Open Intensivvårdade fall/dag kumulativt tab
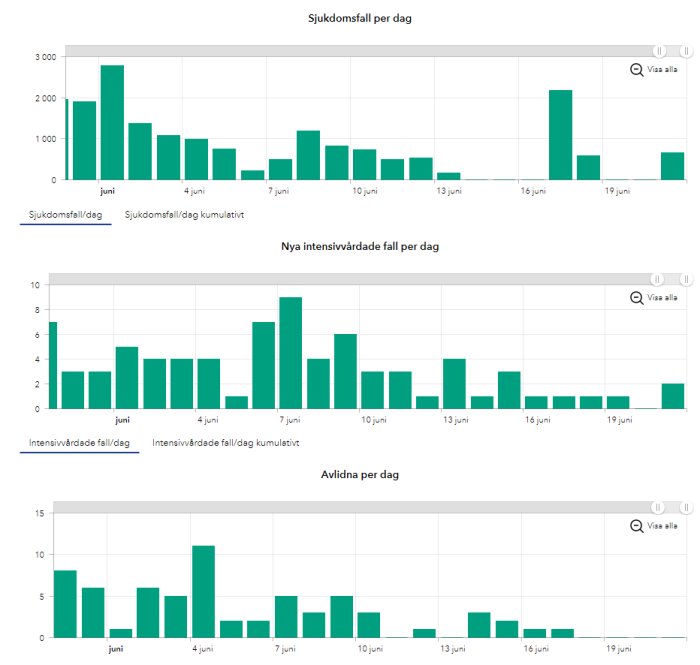 point(226,443)
